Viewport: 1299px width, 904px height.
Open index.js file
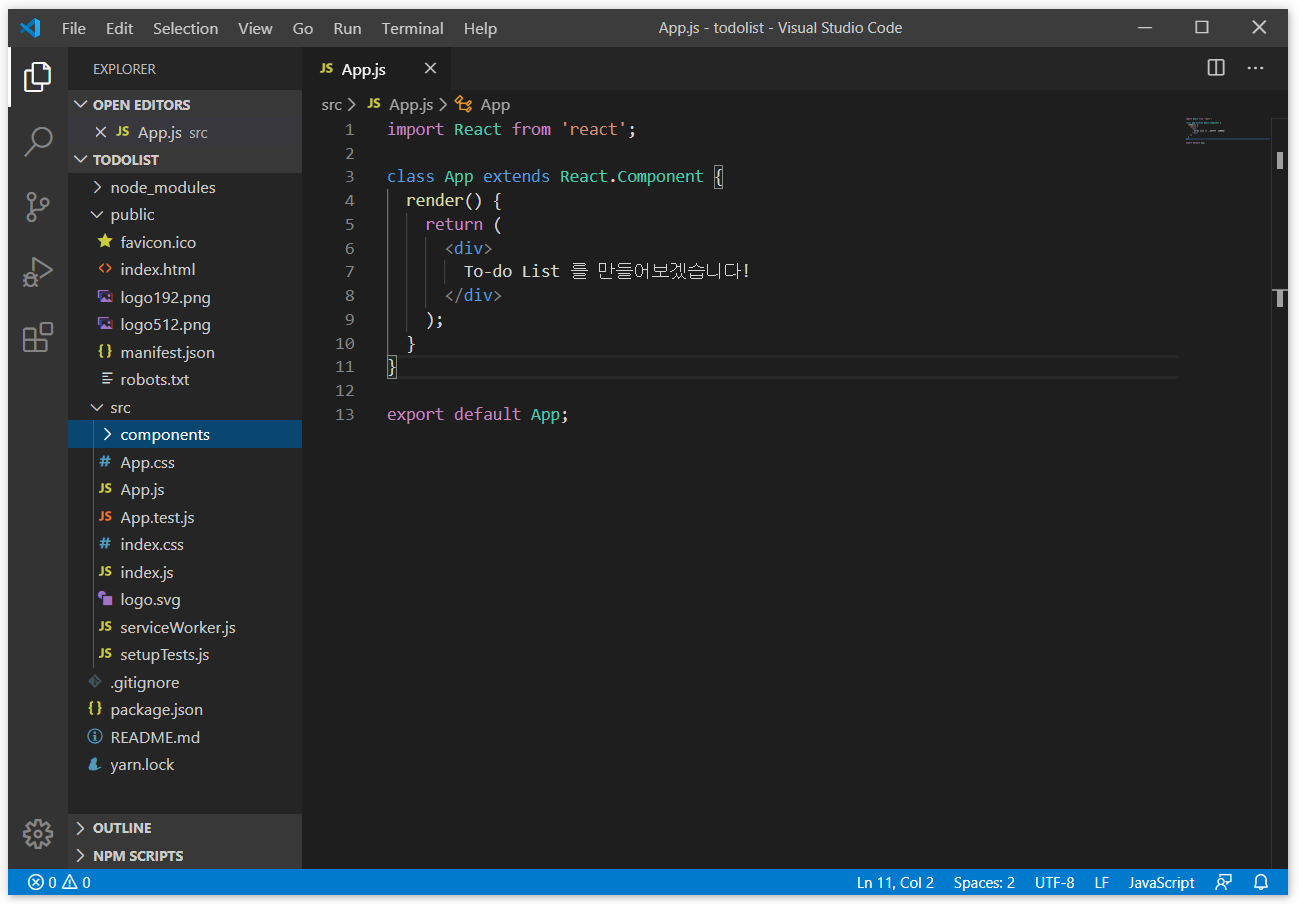pyautogui.click(x=185, y=572)
